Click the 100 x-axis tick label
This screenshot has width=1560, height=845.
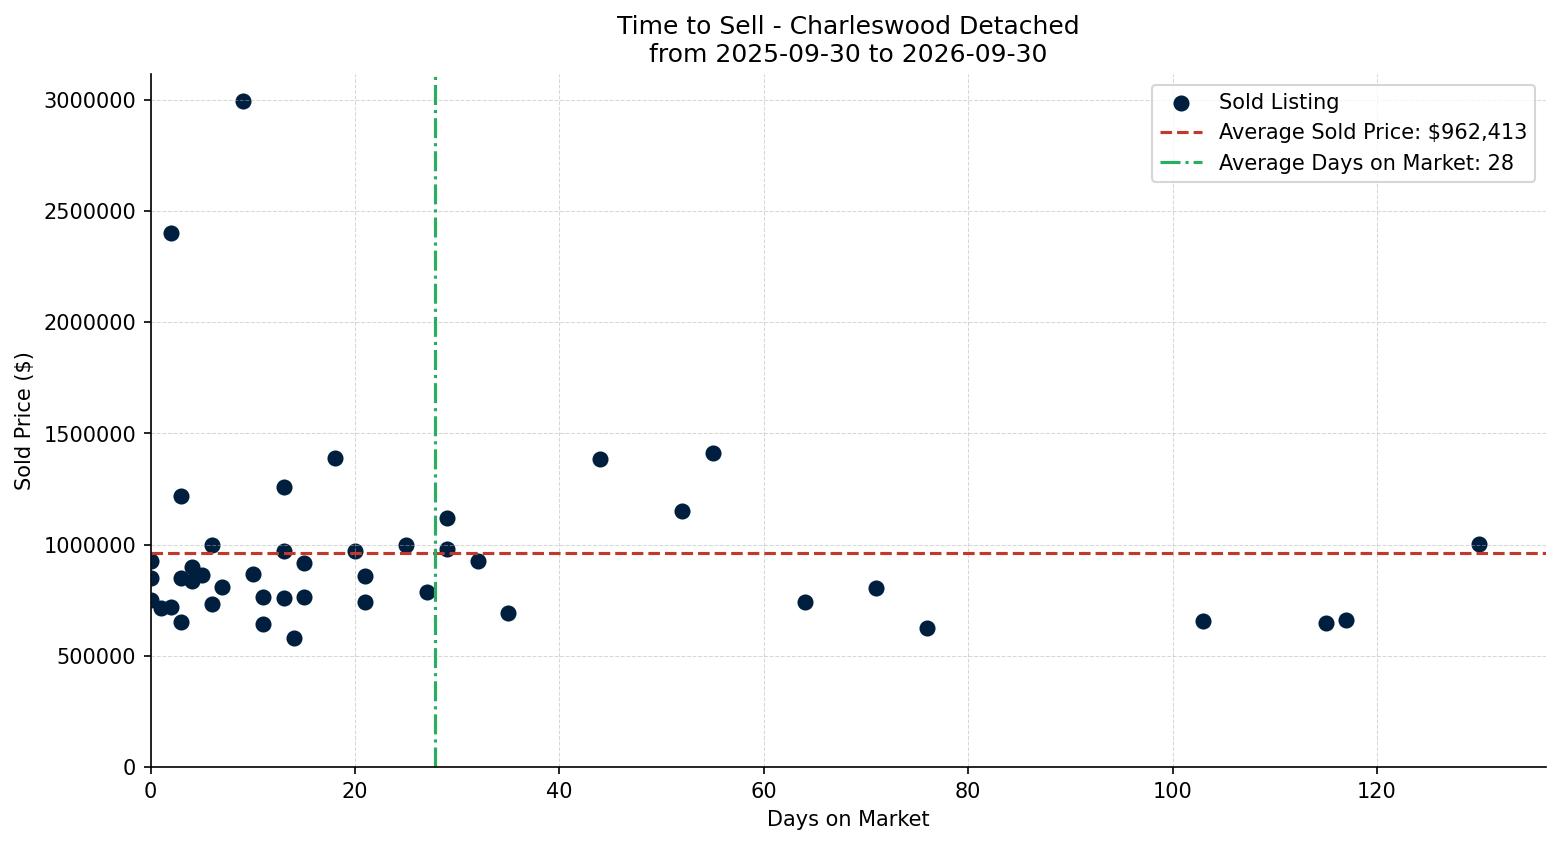coord(1173,790)
